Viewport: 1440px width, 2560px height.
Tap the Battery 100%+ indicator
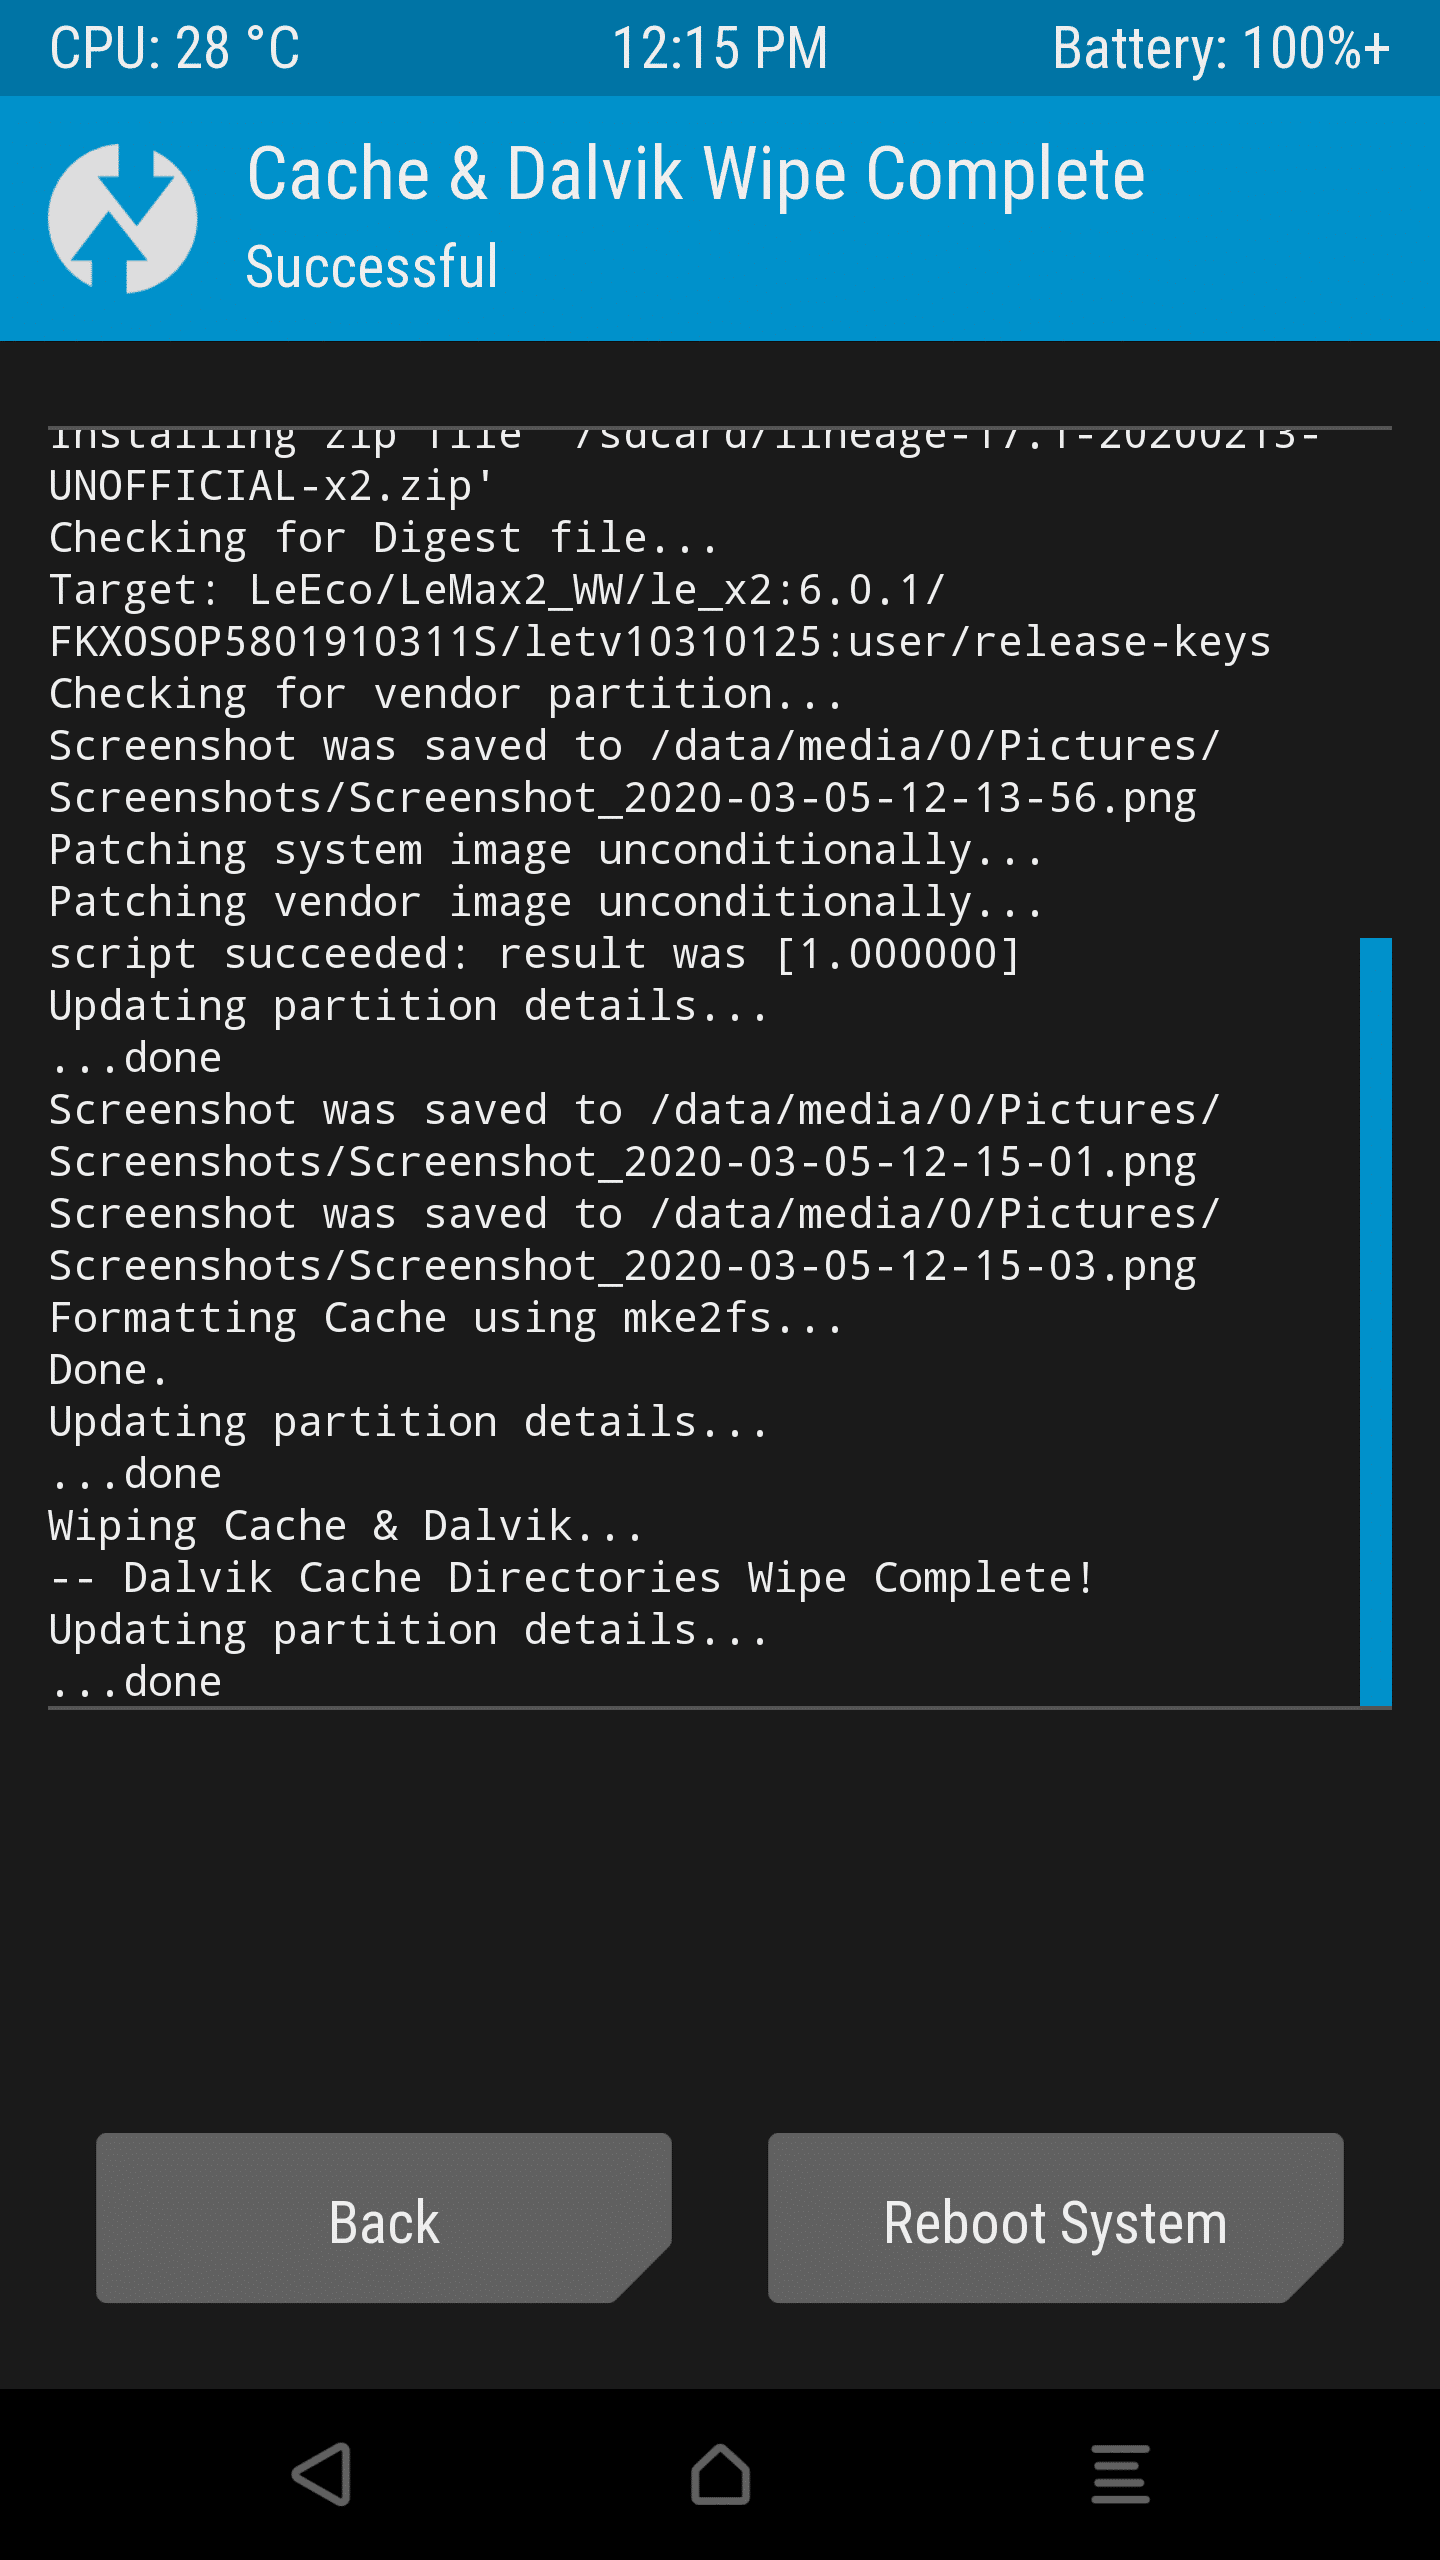[x=1221, y=48]
